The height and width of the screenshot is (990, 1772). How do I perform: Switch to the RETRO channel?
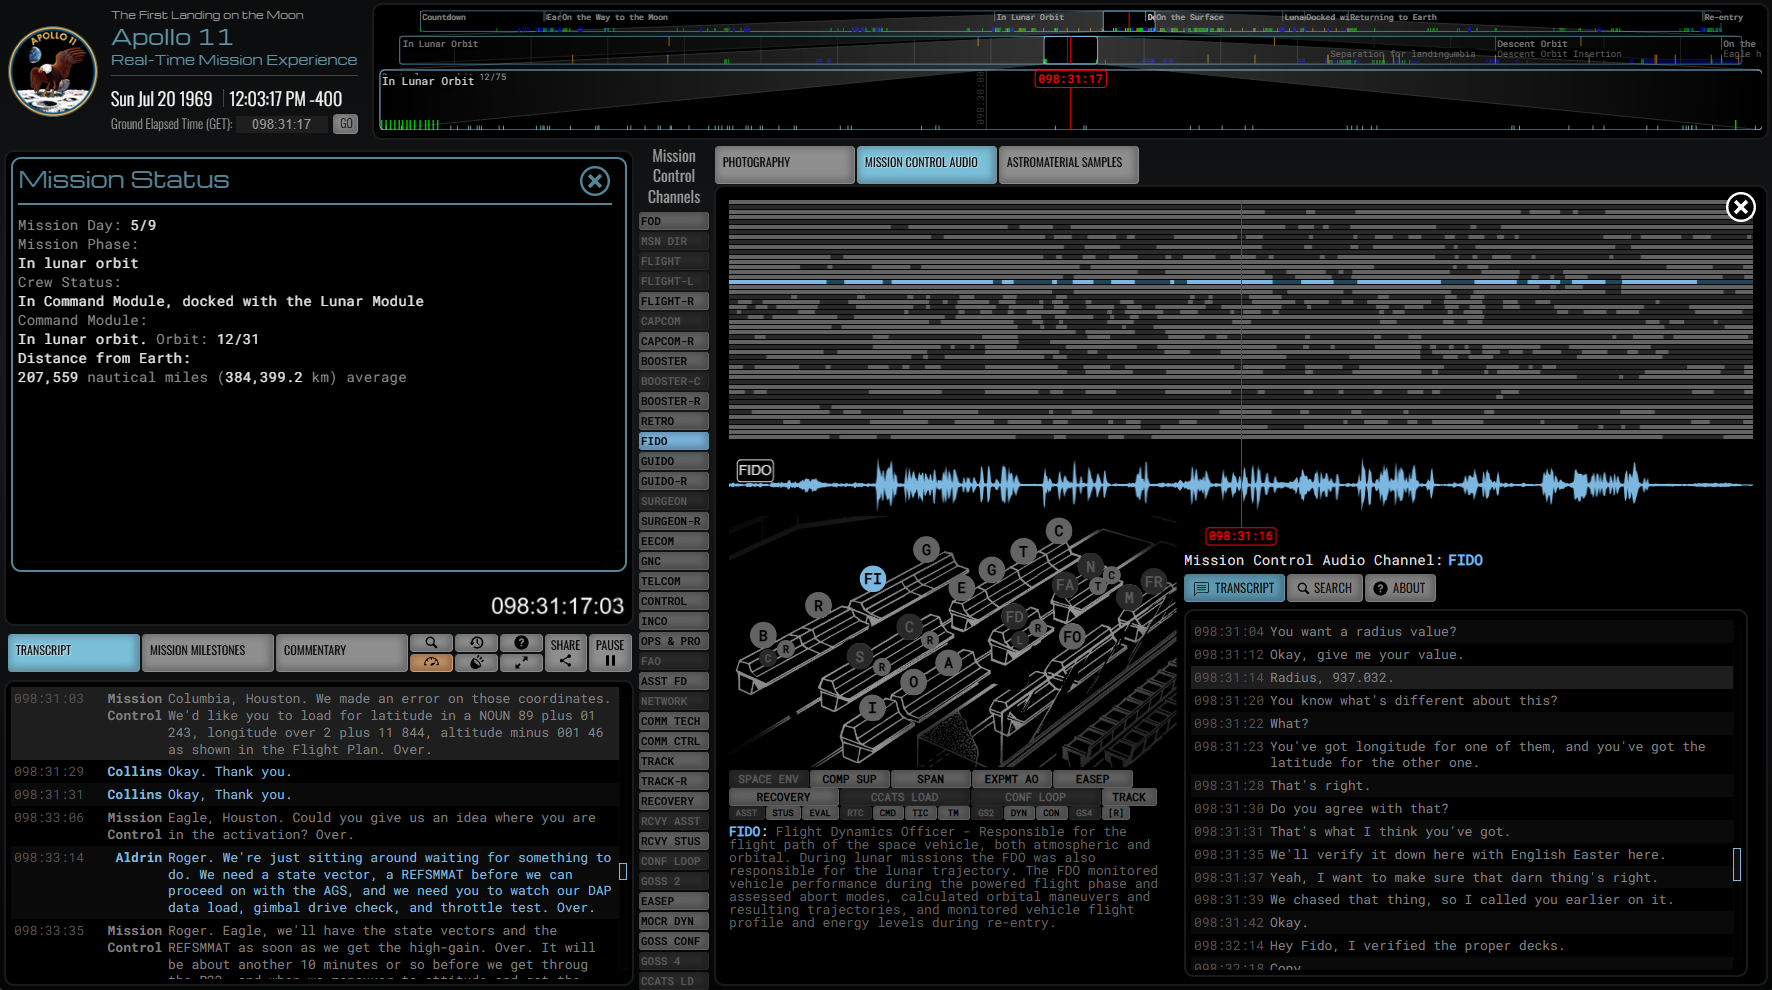pyautogui.click(x=674, y=421)
